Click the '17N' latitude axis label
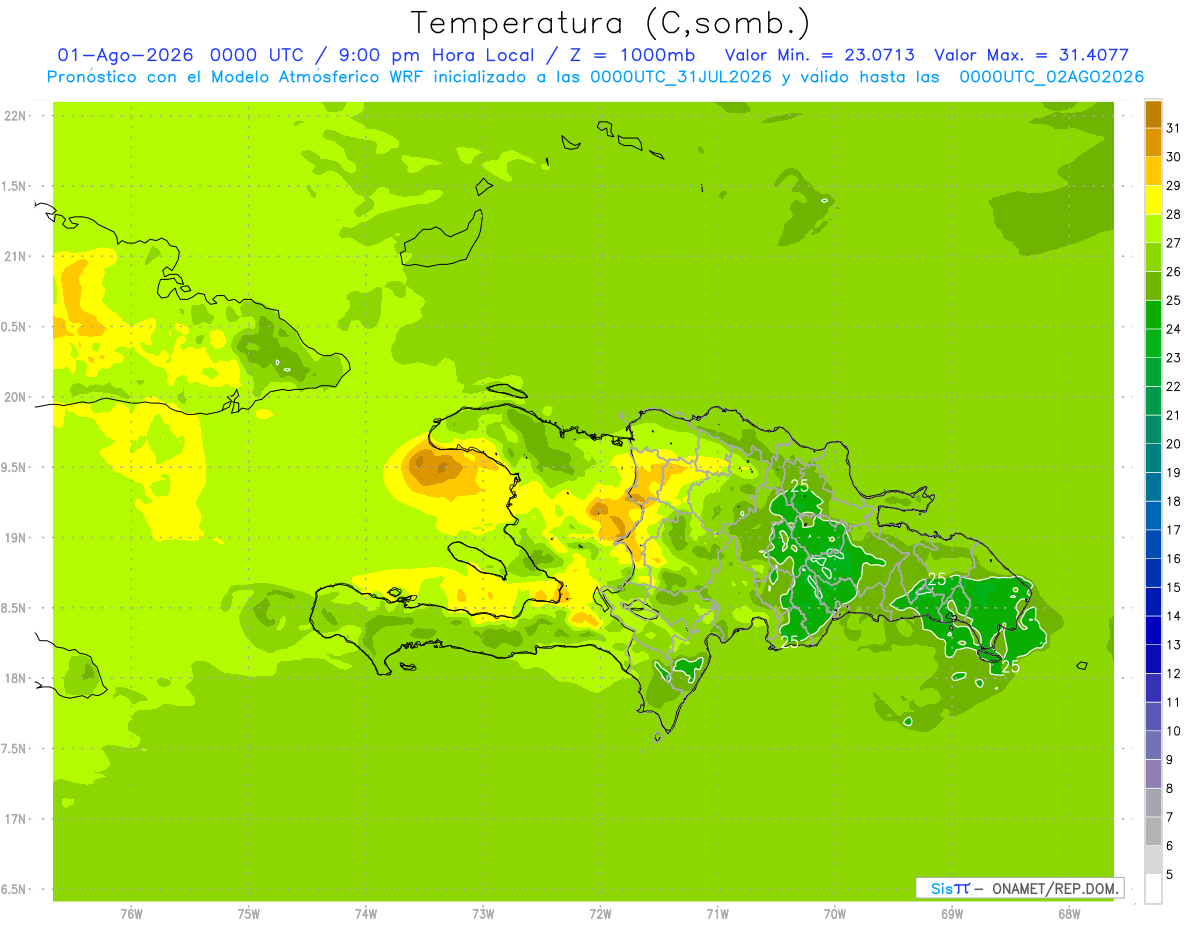Viewport: 1200px width, 927px height. click(x=15, y=819)
